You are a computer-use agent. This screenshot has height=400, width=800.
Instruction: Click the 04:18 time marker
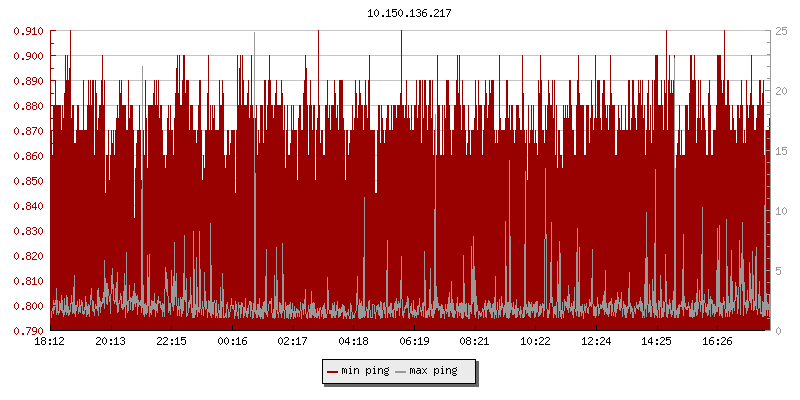(353, 342)
